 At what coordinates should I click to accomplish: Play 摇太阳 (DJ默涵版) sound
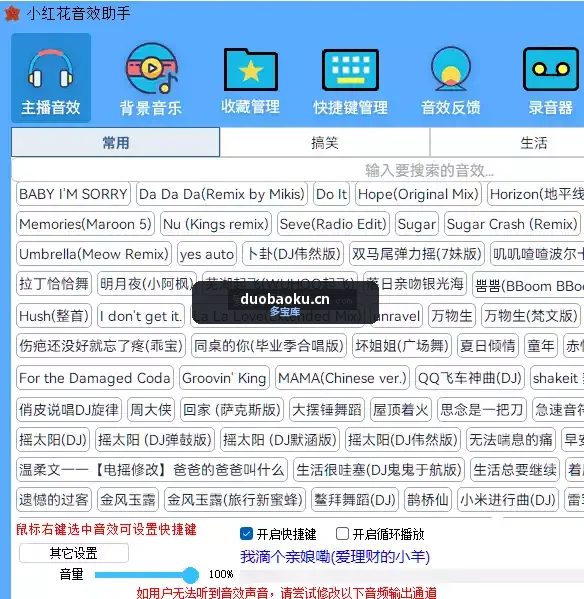coord(280,439)
